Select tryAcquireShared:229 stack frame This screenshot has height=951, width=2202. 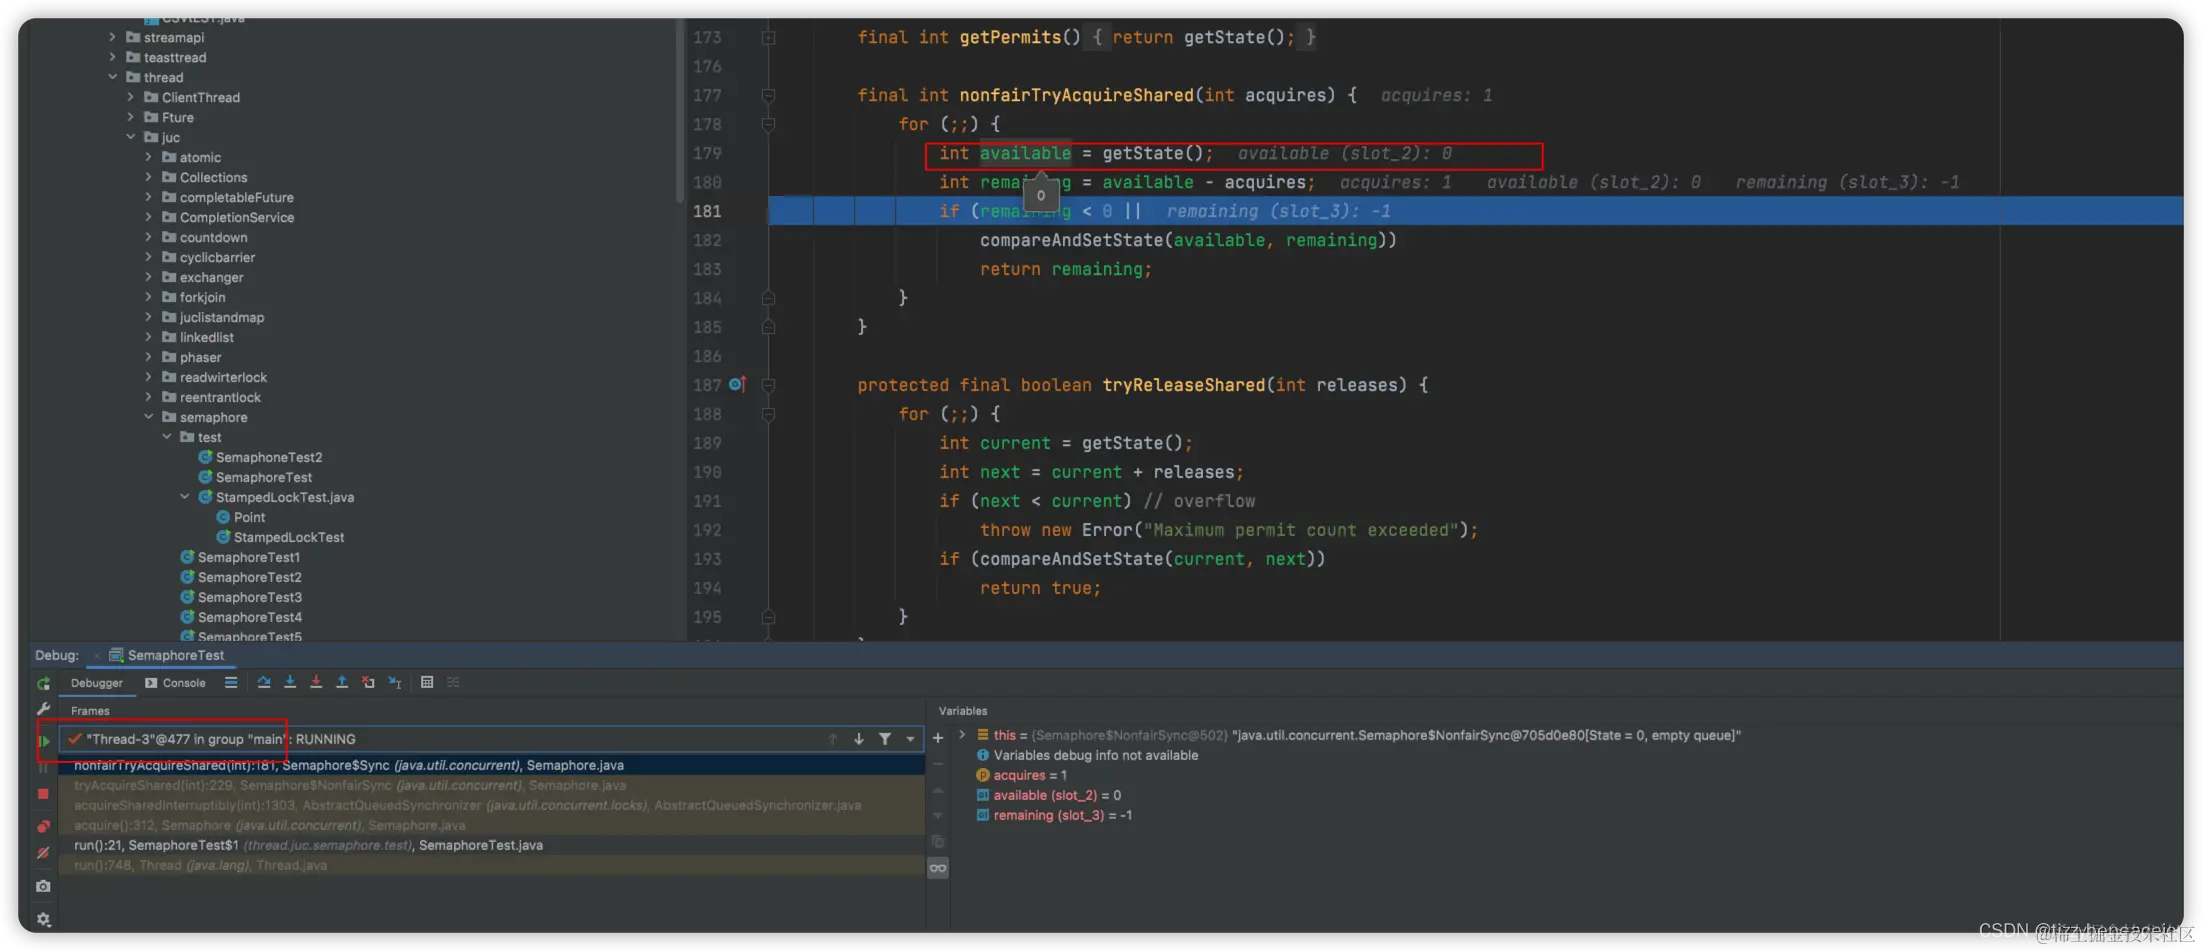click(x=491, y=785)
